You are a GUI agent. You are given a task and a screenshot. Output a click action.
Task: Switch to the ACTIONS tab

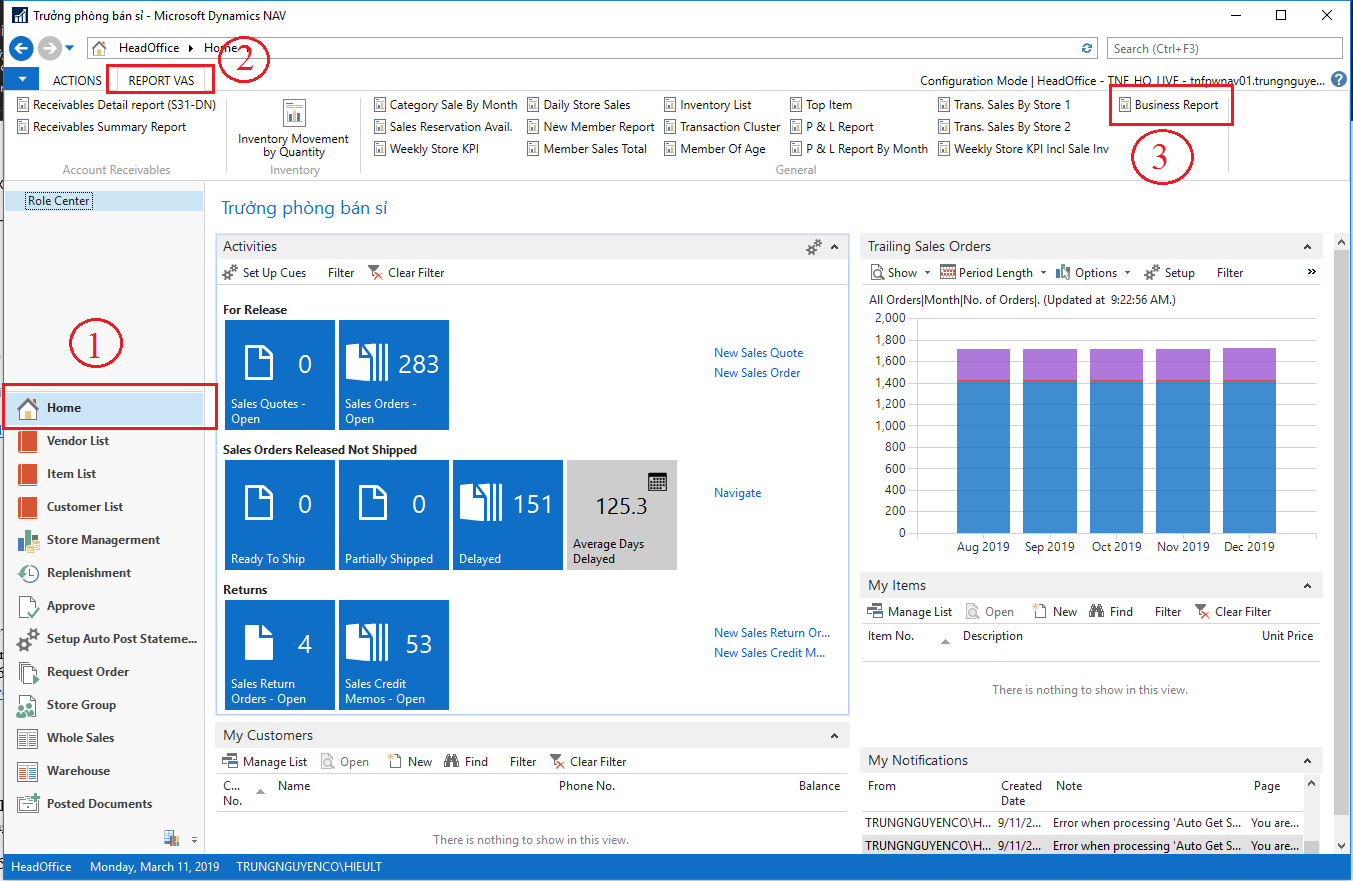pos(77,80)
